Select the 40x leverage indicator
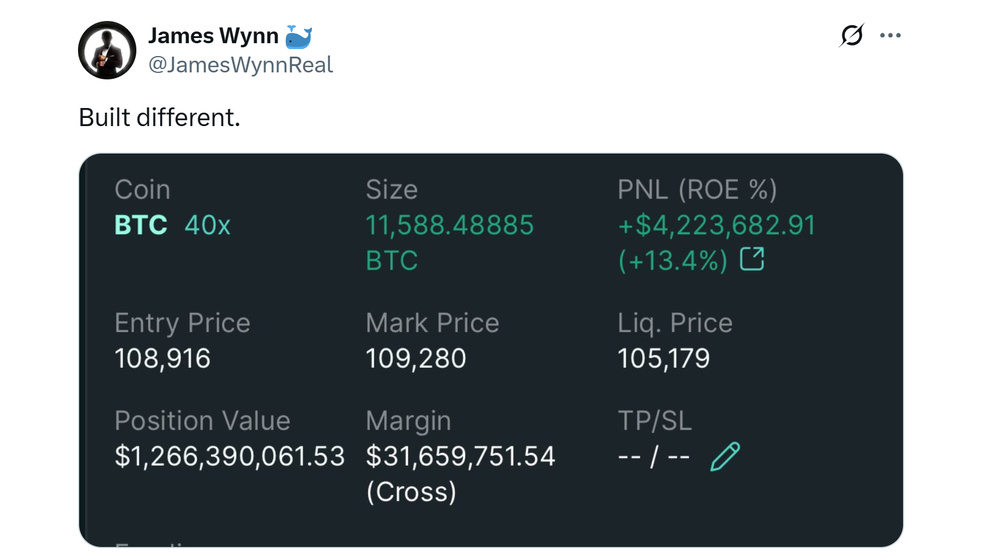 click(207, 225)
